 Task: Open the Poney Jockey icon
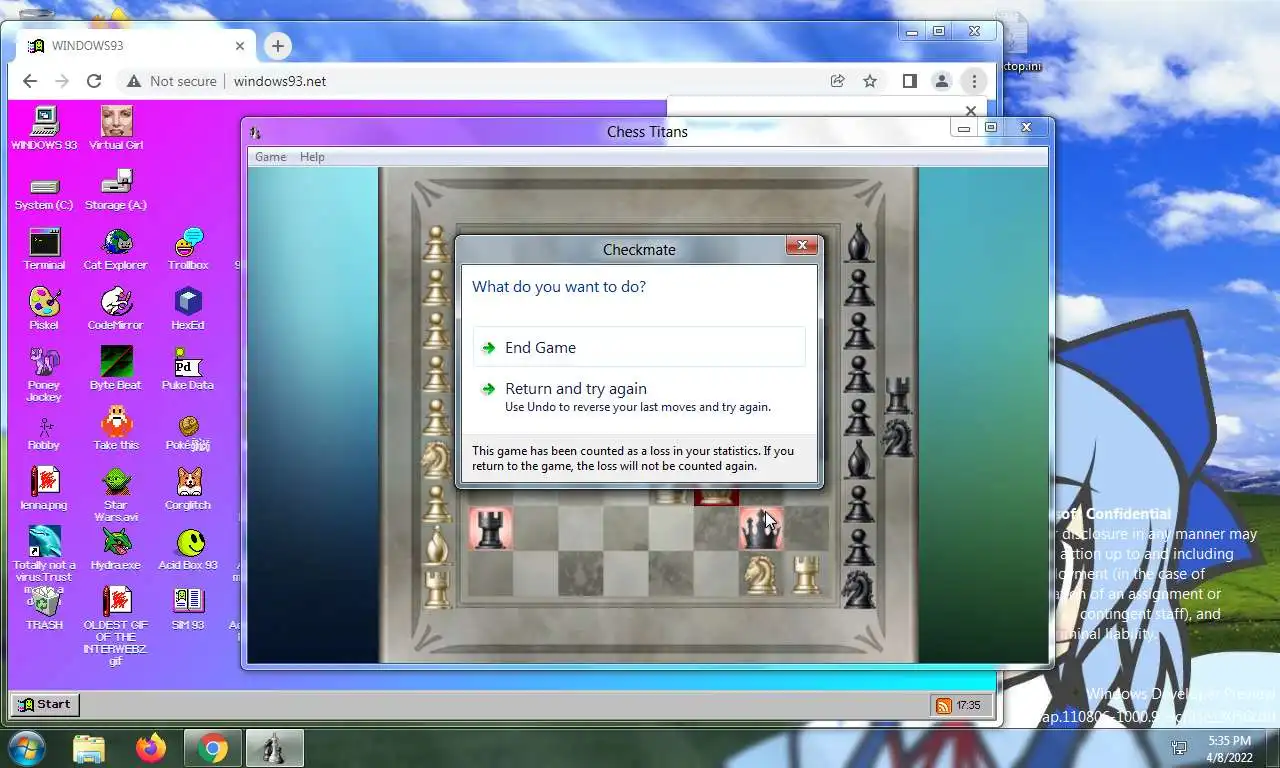click(44, 375)
